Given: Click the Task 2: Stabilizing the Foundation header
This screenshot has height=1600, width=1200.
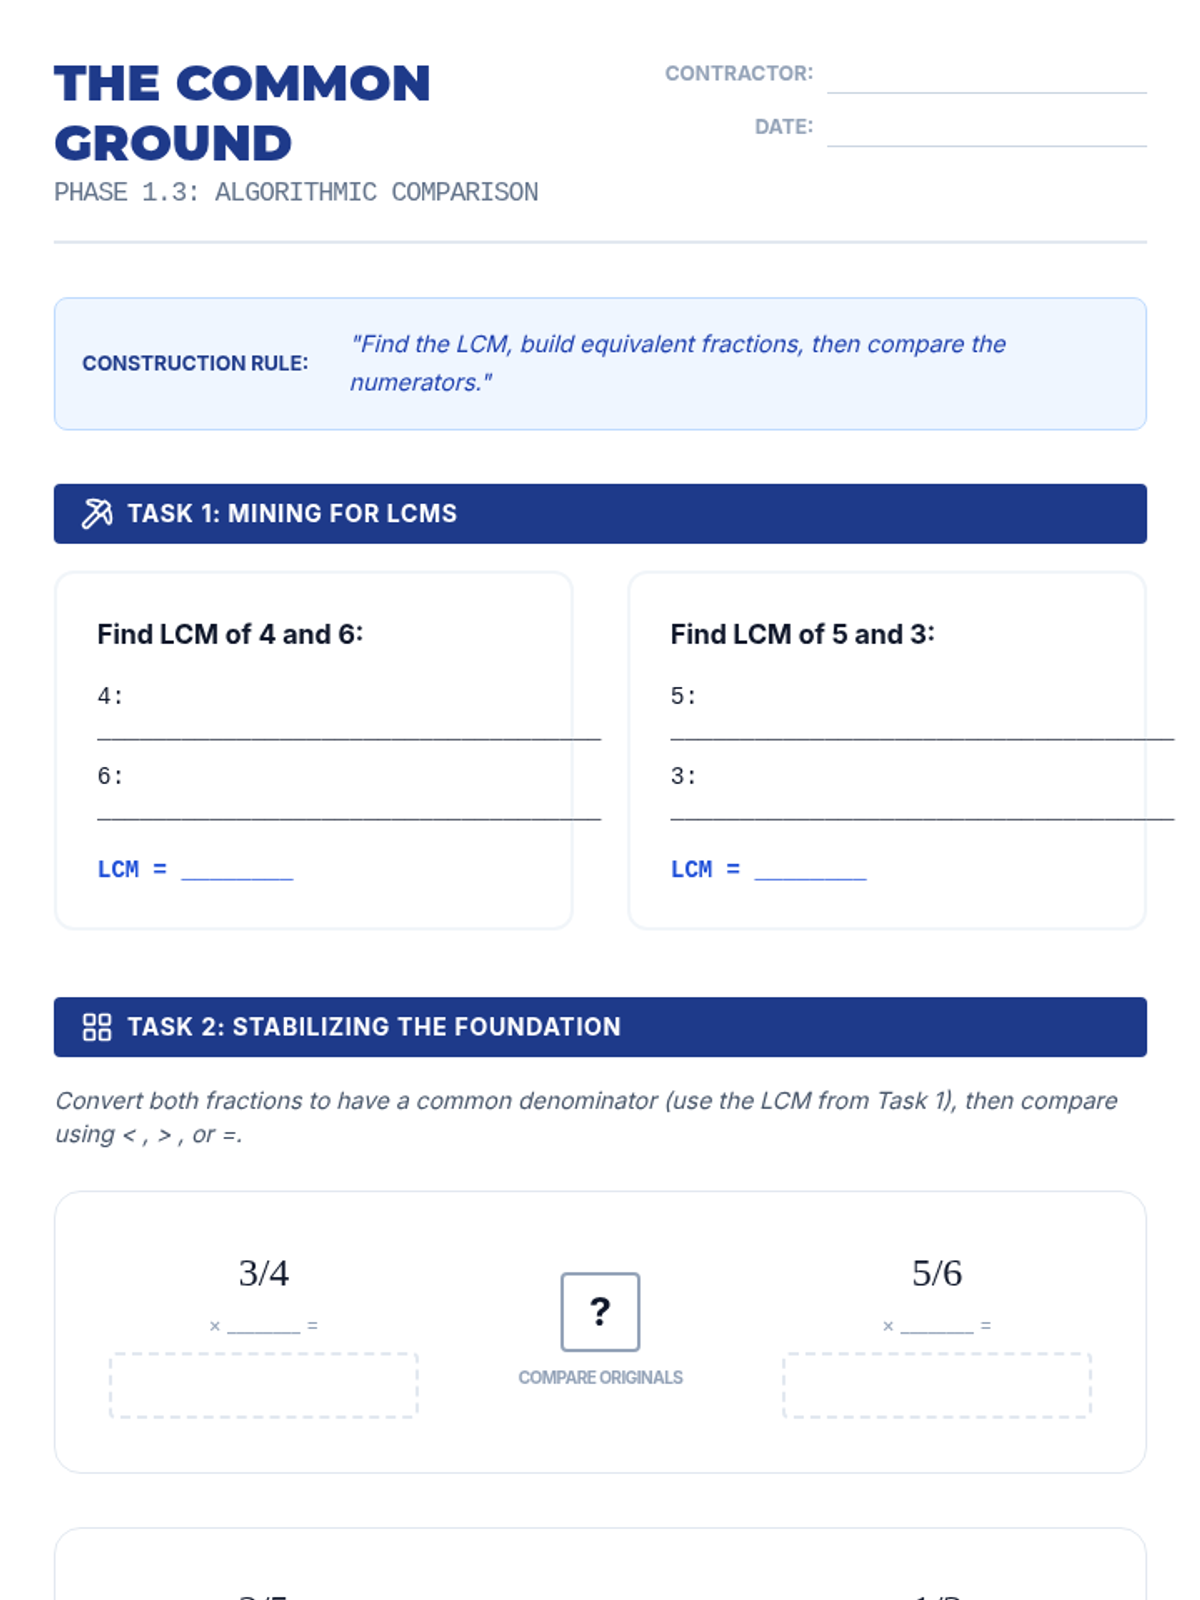Looking at the screenshot, I should click(374, 1027).
